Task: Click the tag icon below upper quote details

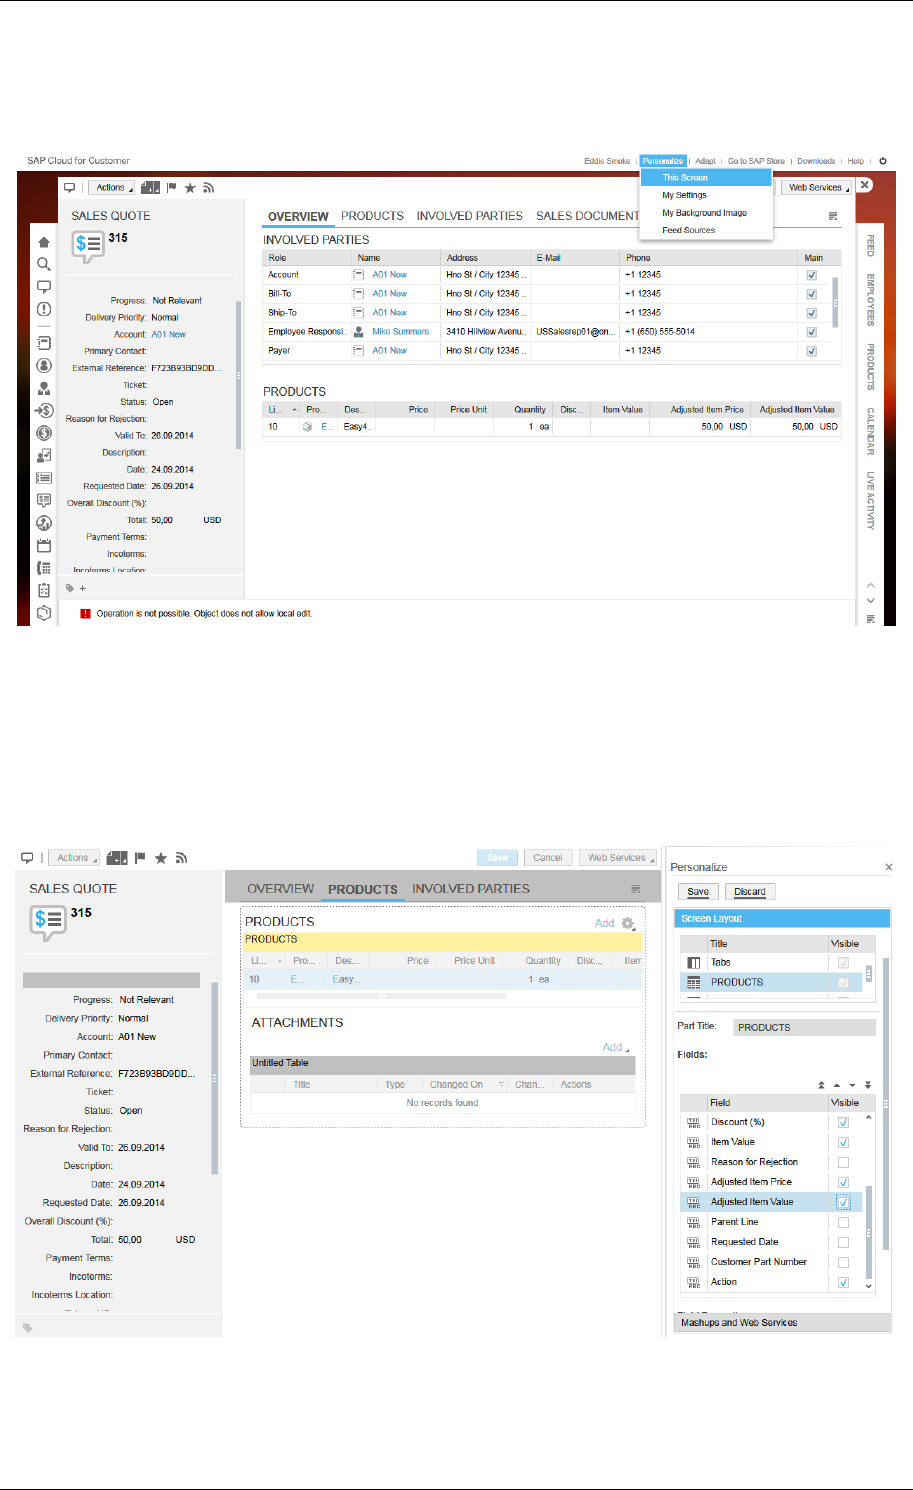Action: point(70,588)
